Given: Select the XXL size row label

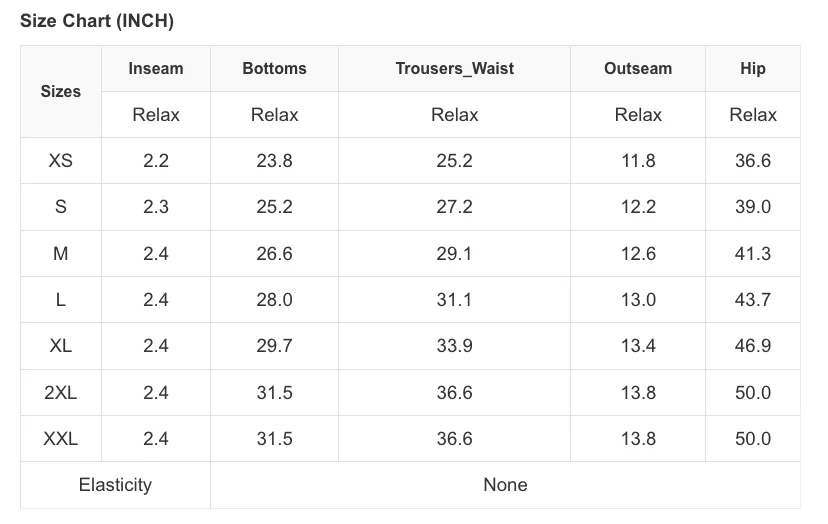Looking at the screenshot, I should coord(61,438).
